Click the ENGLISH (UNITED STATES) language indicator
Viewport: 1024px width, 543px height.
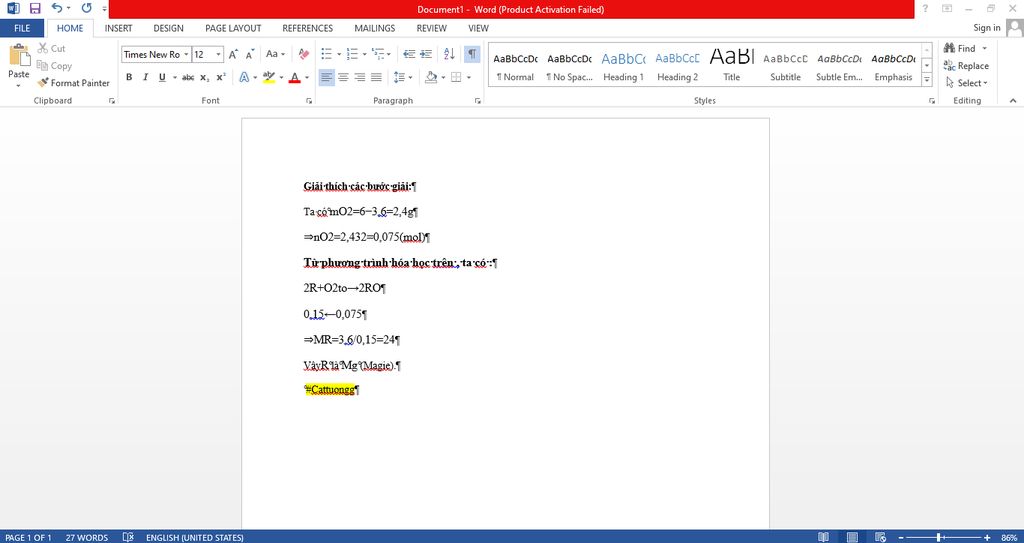(x=195, y=538)
